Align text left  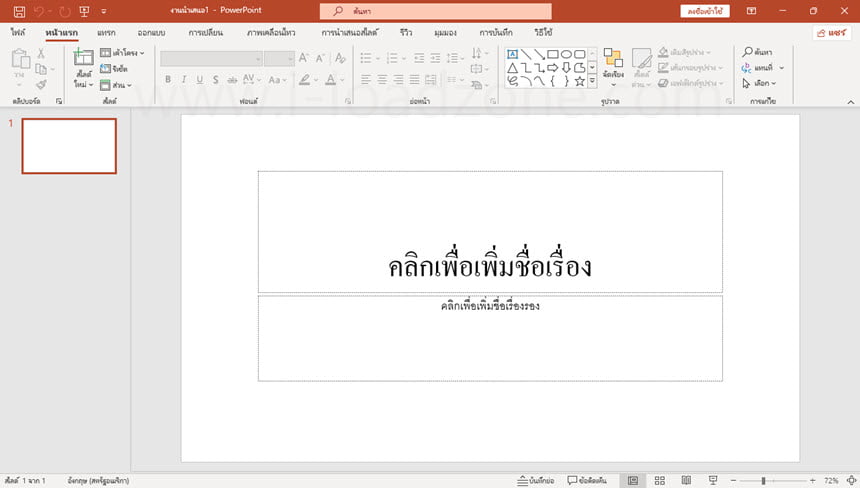pos(366,80)
